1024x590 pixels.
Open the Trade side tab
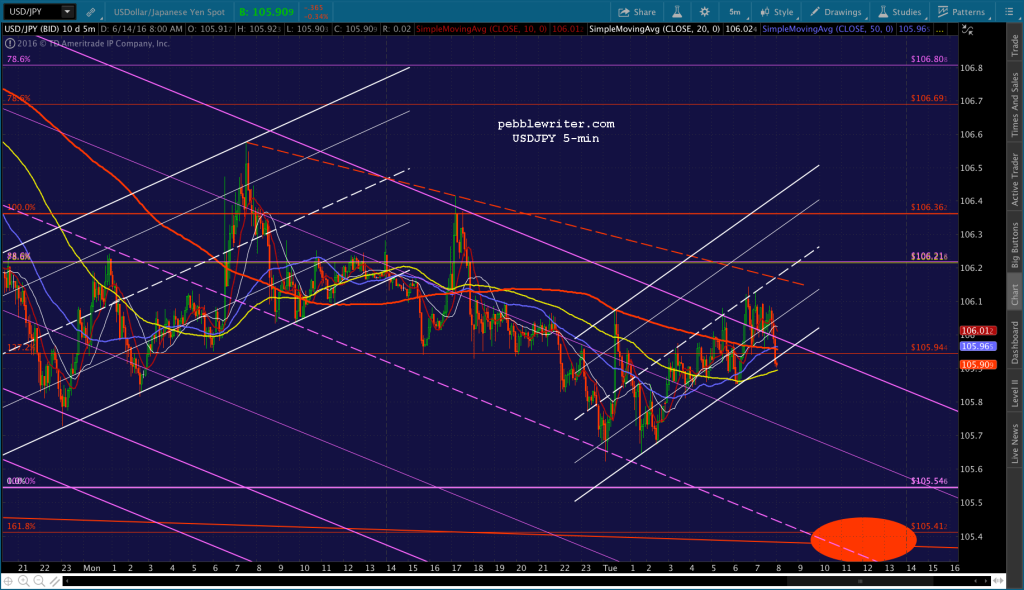(1015, 45)
